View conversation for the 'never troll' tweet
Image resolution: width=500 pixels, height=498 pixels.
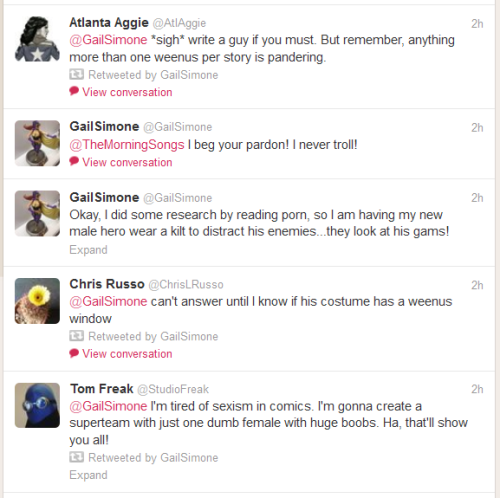[x=127, y=162]
